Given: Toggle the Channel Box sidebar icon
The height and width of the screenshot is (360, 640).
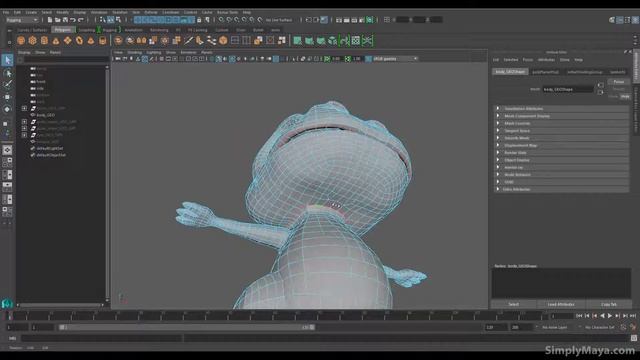Looking at the screenshot, I should tap(635, 20).
